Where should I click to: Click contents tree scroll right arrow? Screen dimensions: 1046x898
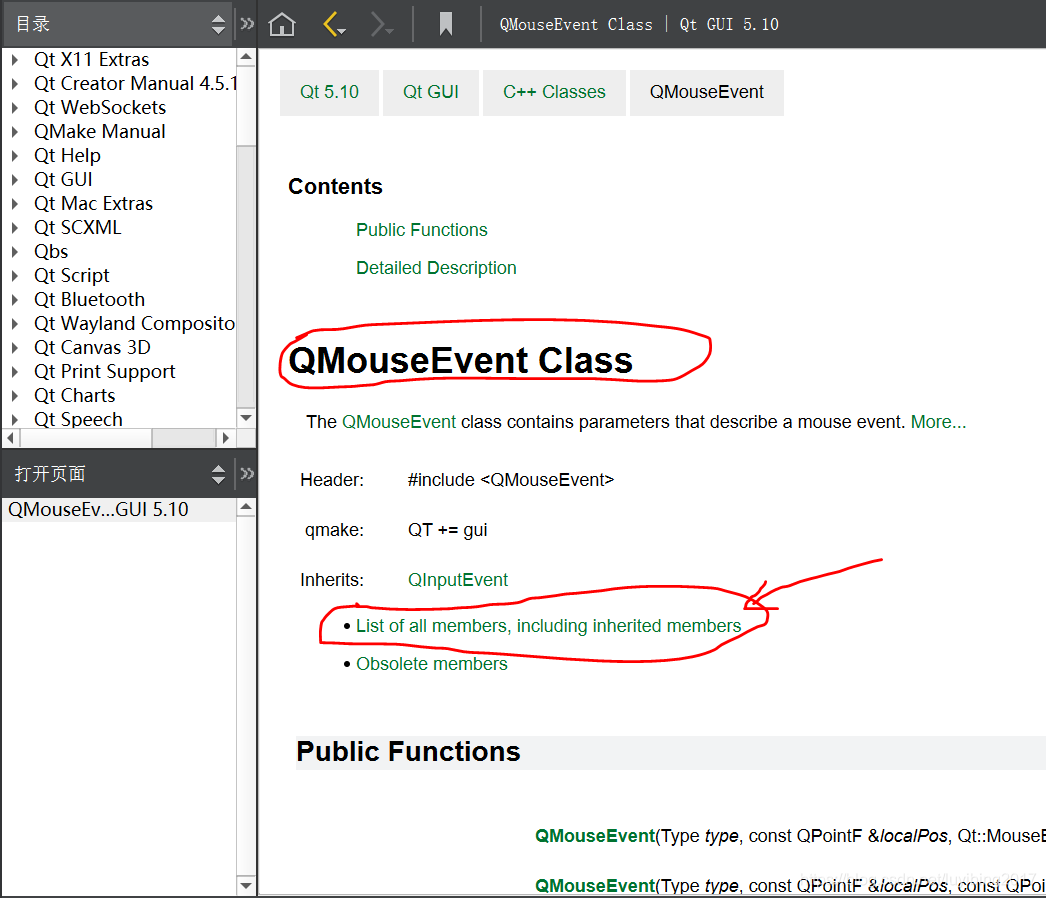[x=225, y=438]
